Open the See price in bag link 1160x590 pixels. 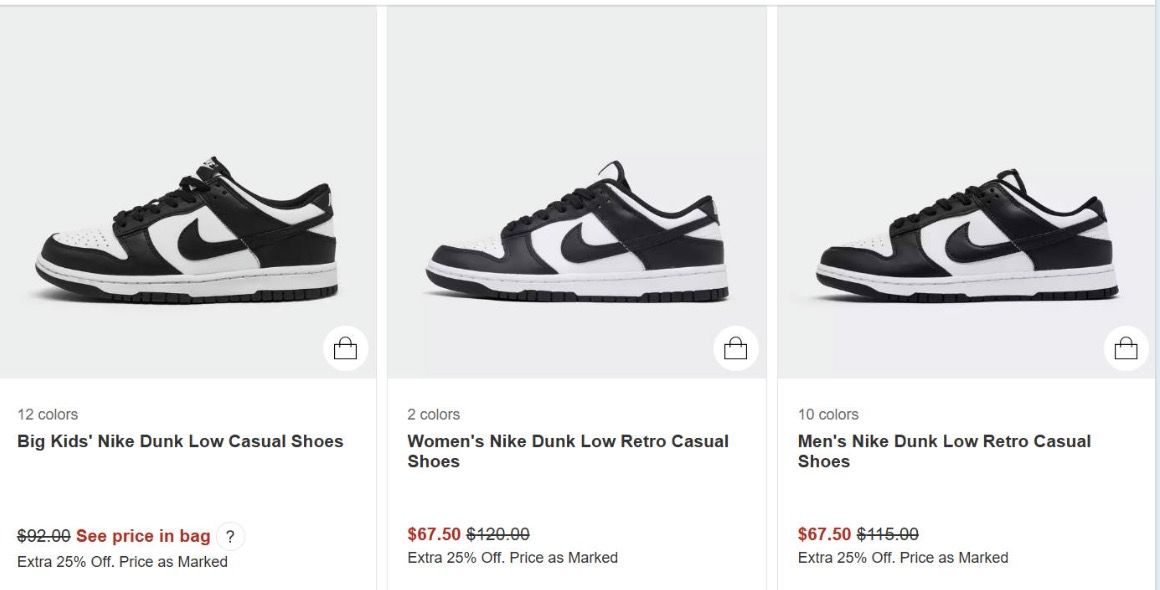coord(142,536)
